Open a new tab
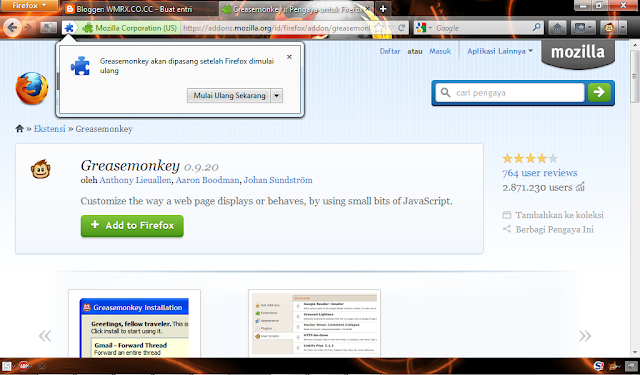 383,9
